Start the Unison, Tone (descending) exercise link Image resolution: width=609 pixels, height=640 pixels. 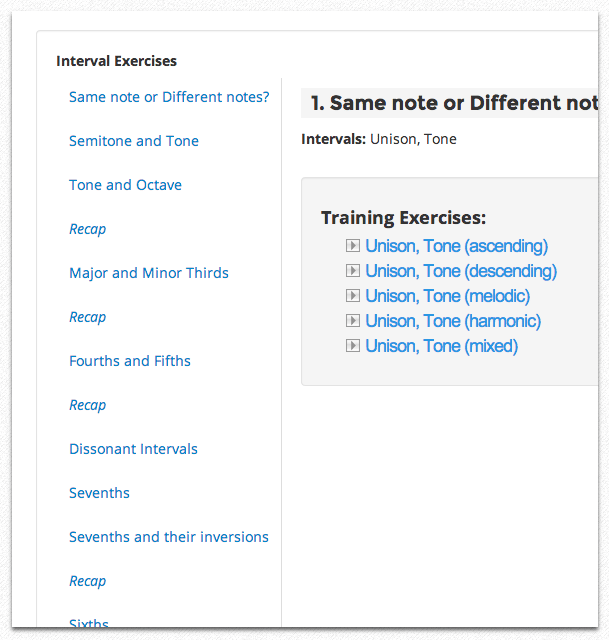461,271
